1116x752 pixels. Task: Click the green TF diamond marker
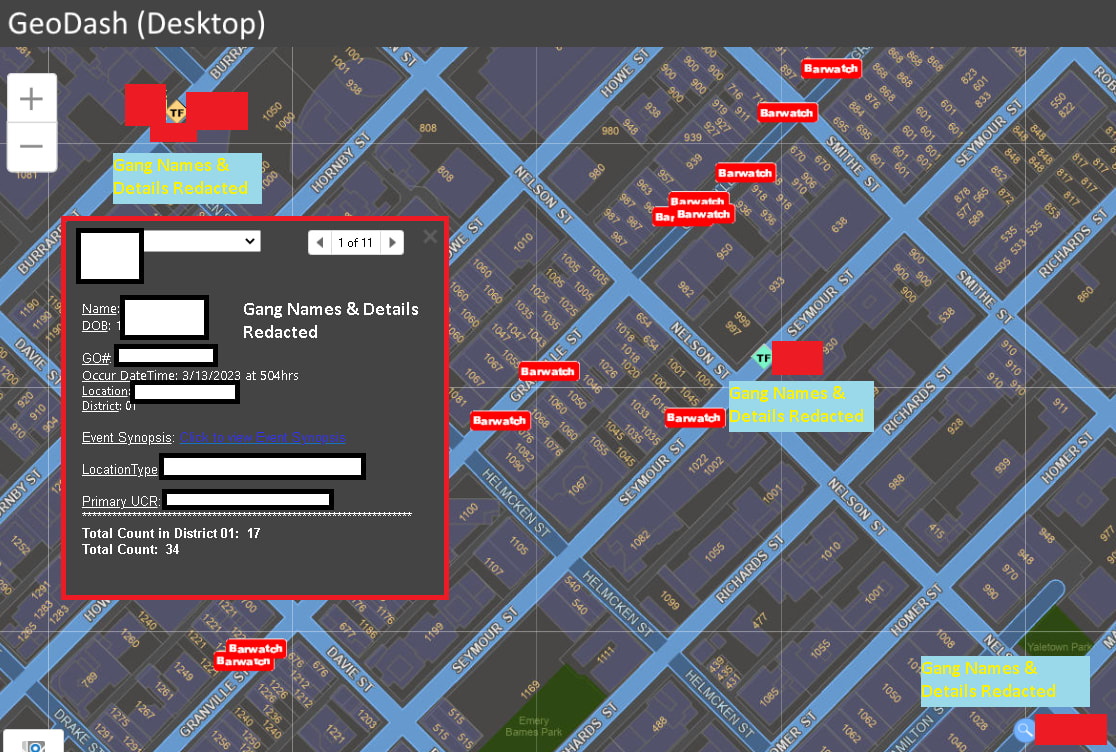[x=762, y=358]
